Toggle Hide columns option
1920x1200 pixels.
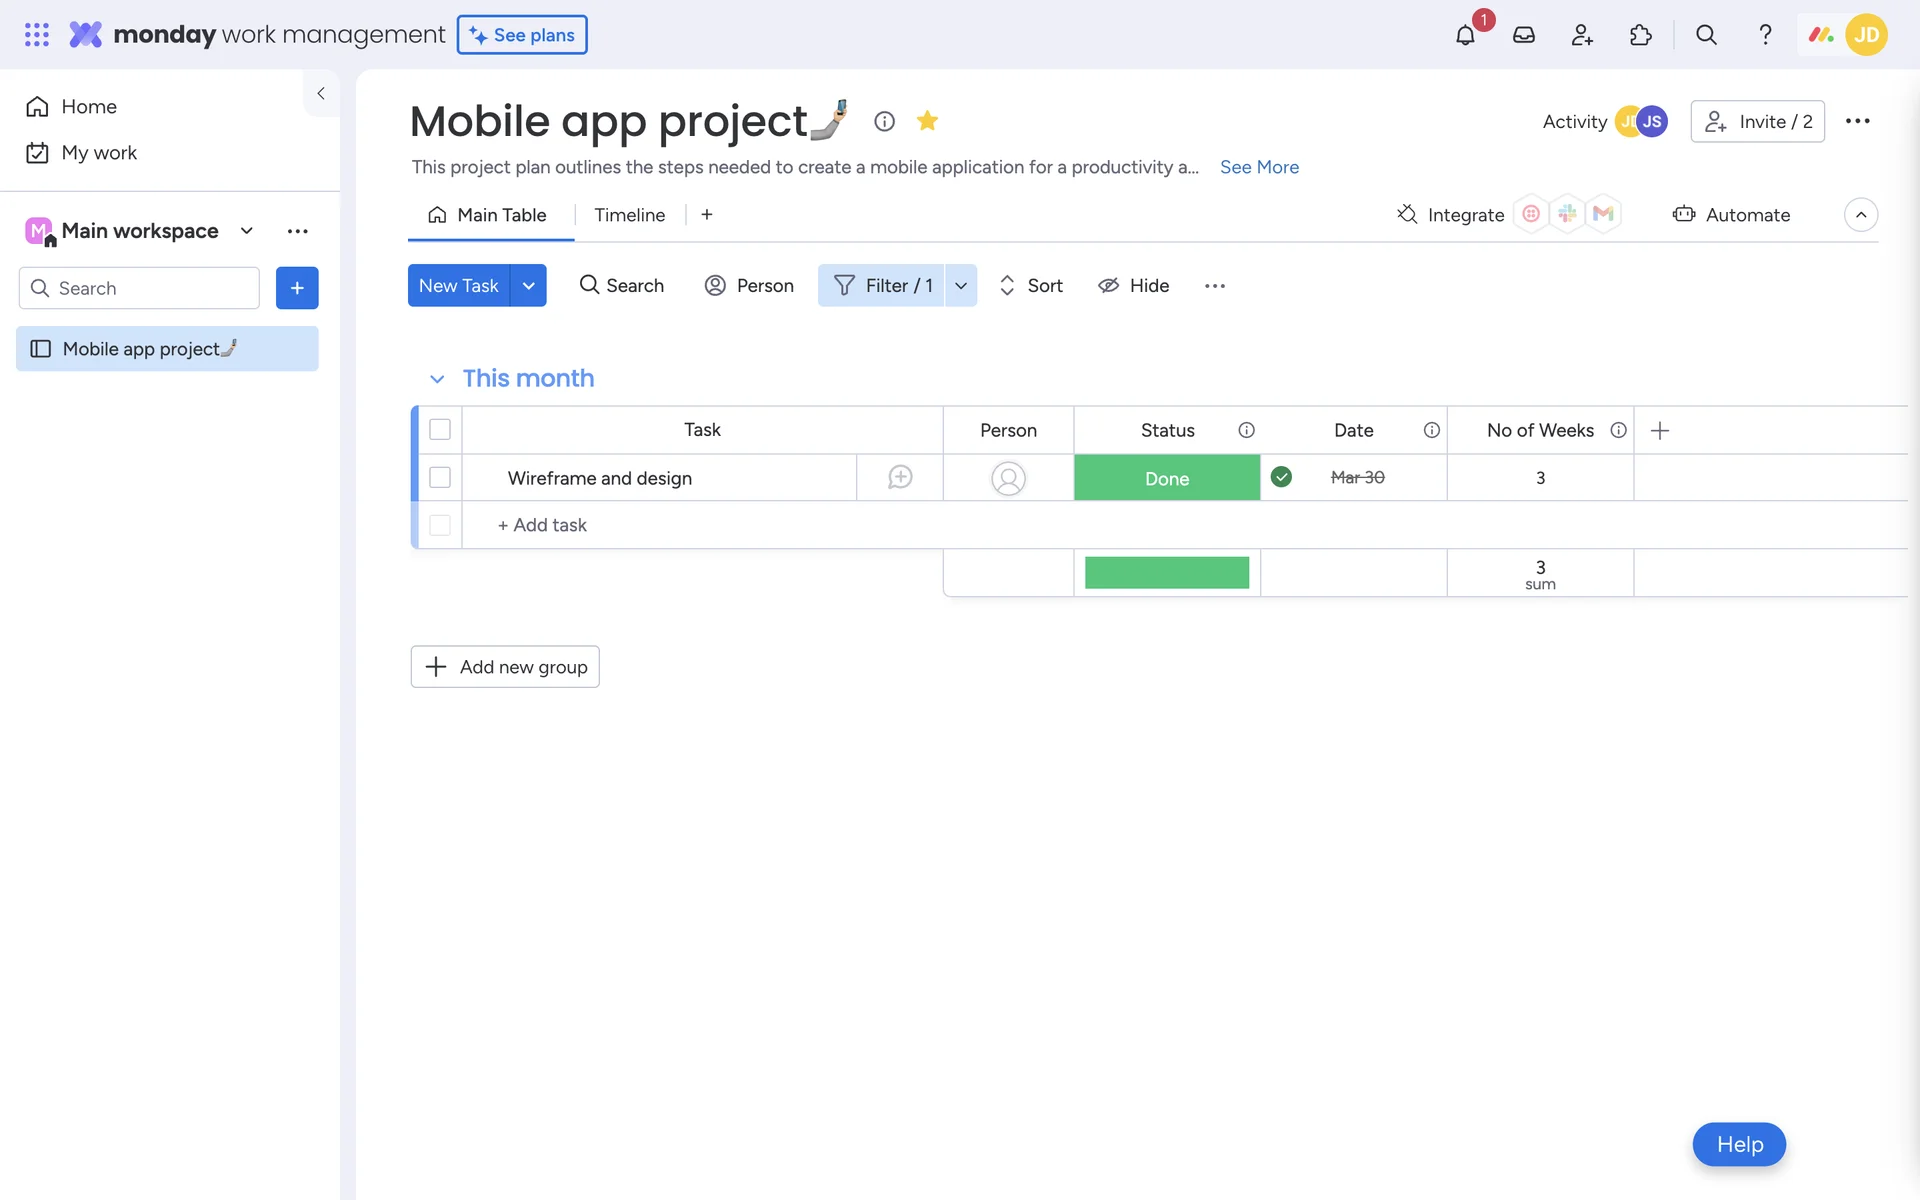tap(1134, 286)
